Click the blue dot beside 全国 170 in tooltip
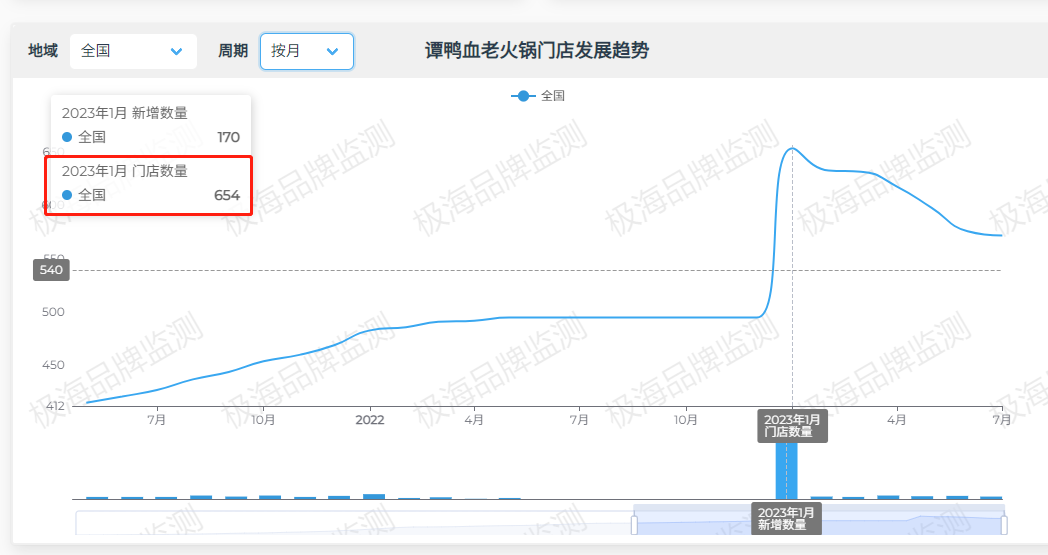1048x555 pixels. click(x=67, y=137)
